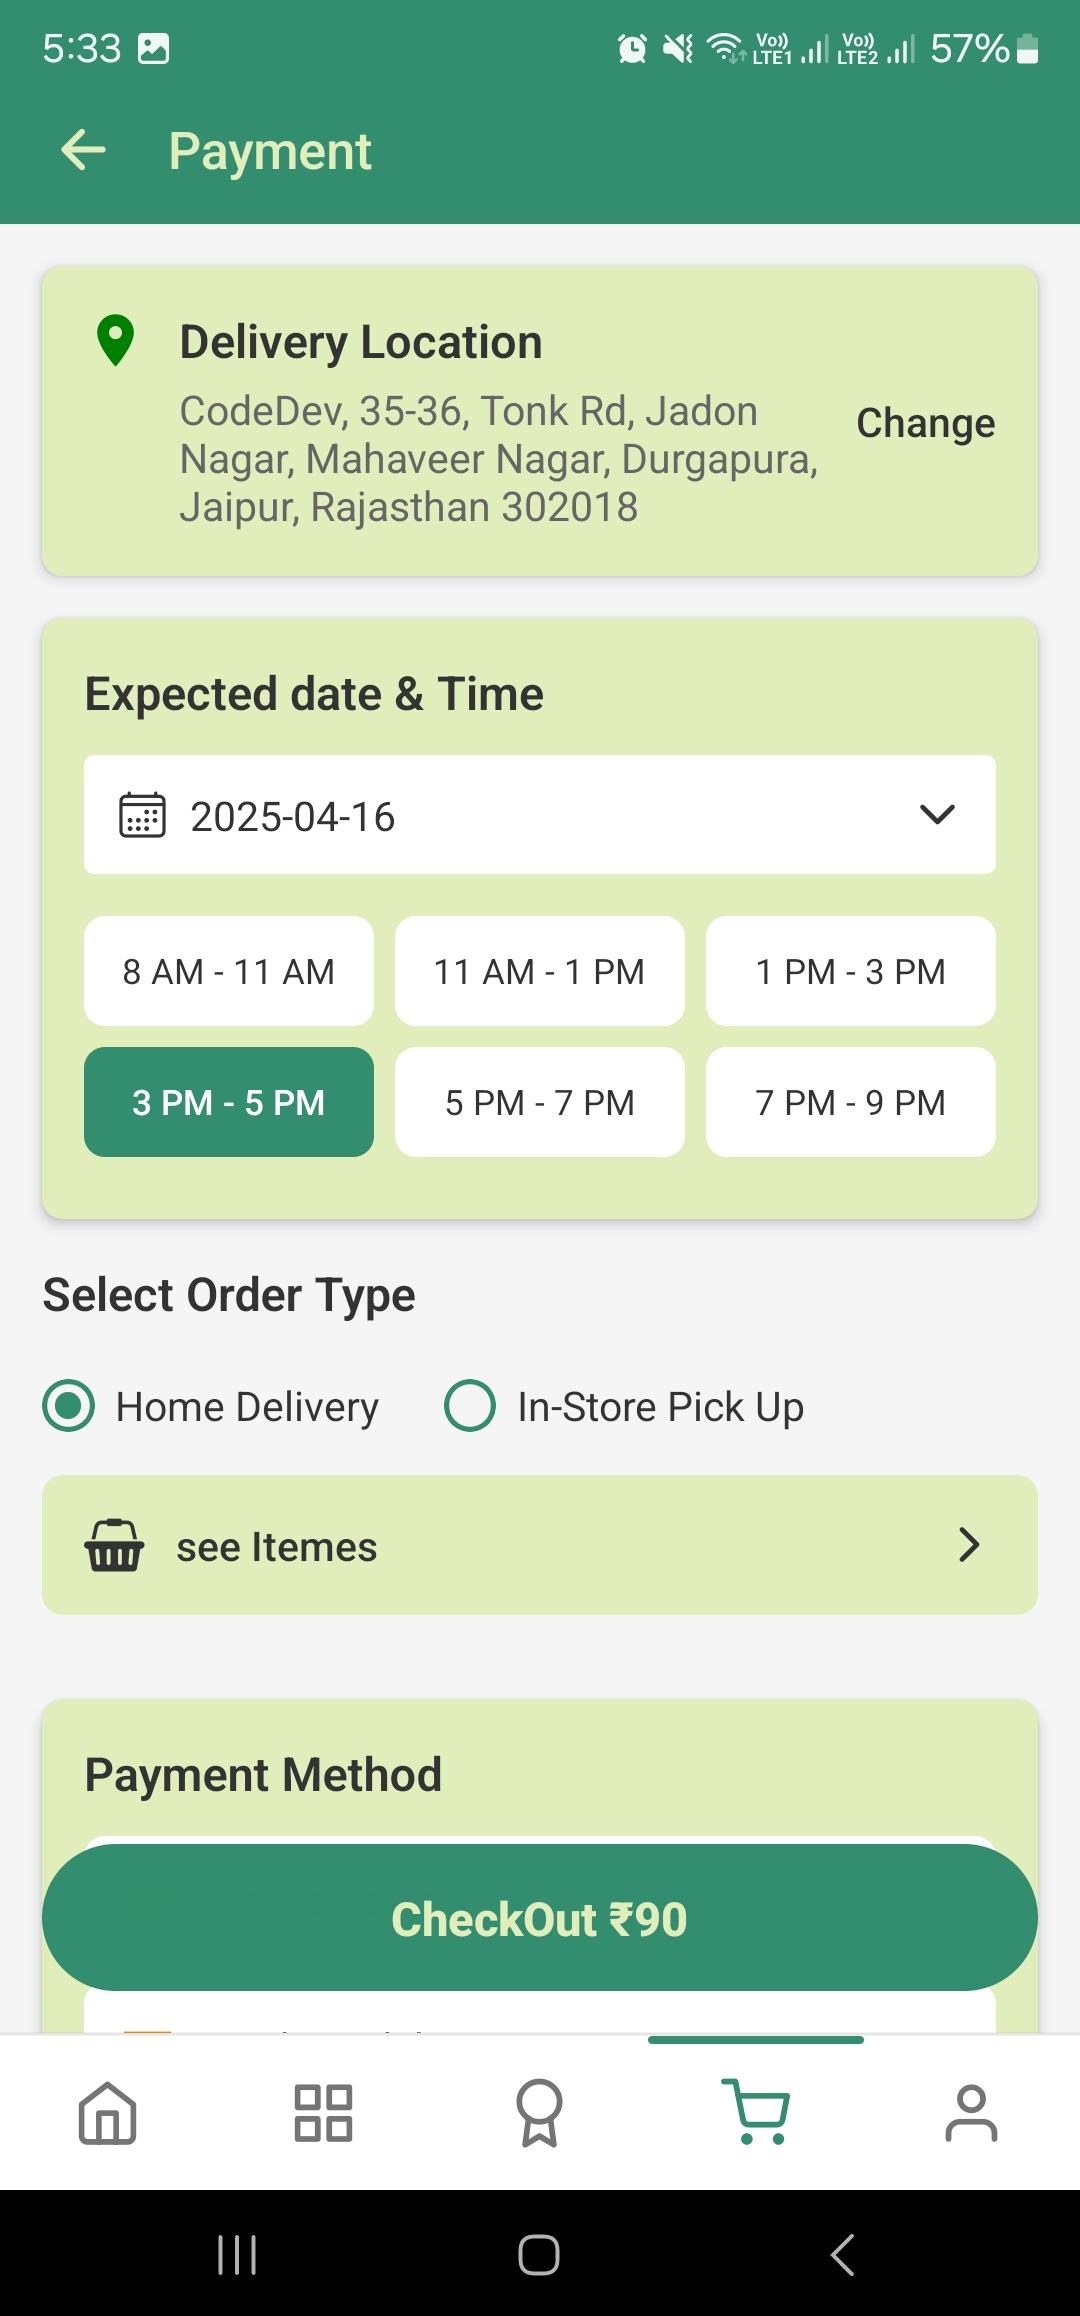Select Home Delivery radio option

tap(69, 1406)
